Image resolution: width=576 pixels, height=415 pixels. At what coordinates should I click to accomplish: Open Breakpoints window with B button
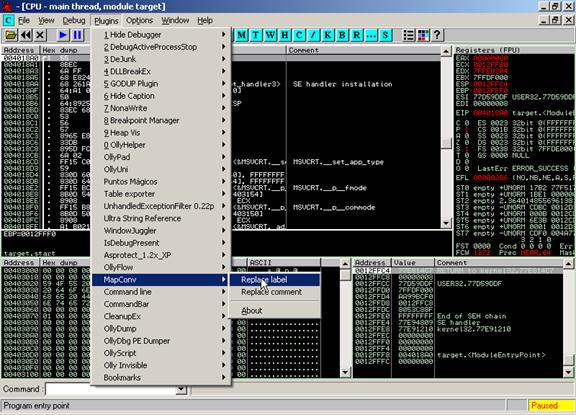coord(342,35)
